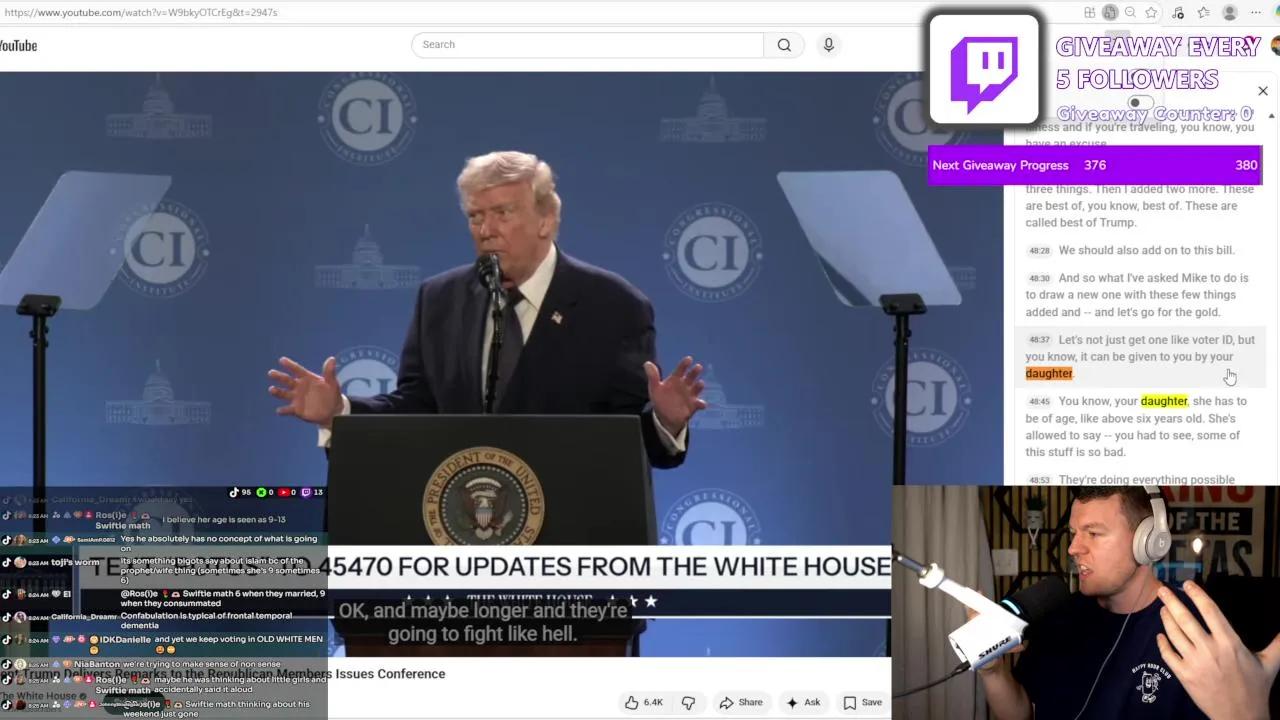Click the streamer webcam overlay
Screen dimensions: 1280x720
click(1085, 602)
